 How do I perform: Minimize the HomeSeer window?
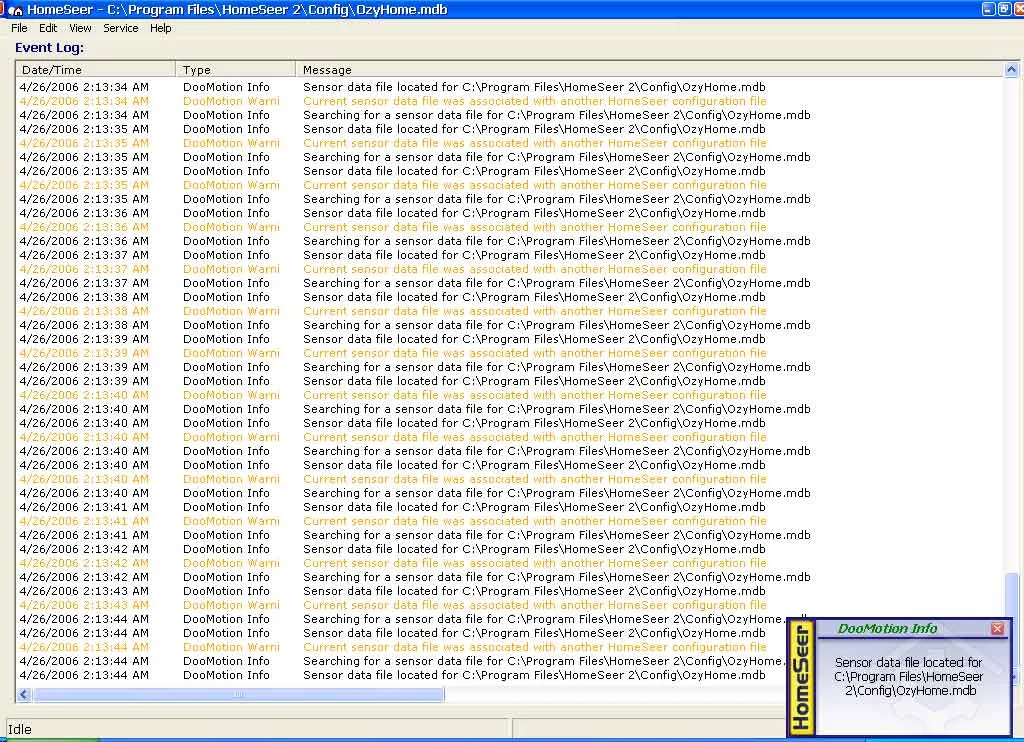pos(988,9)
